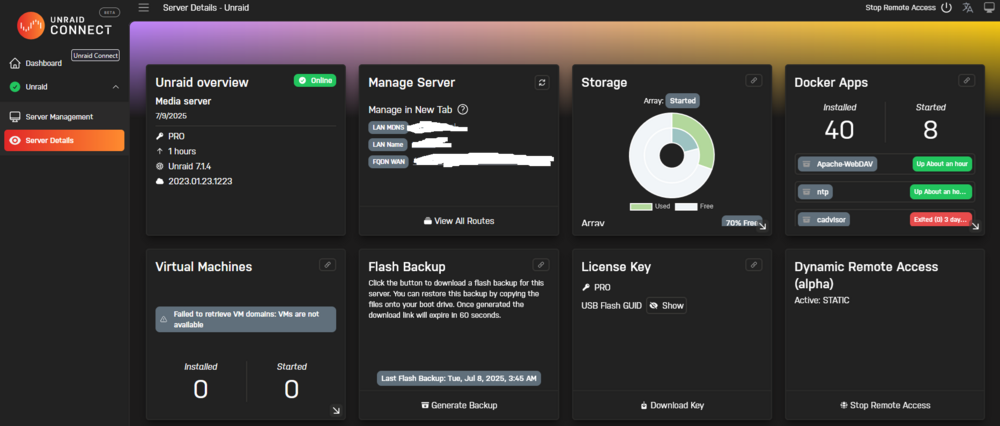Open Dashboard in the sidebar

pos(36,63)
